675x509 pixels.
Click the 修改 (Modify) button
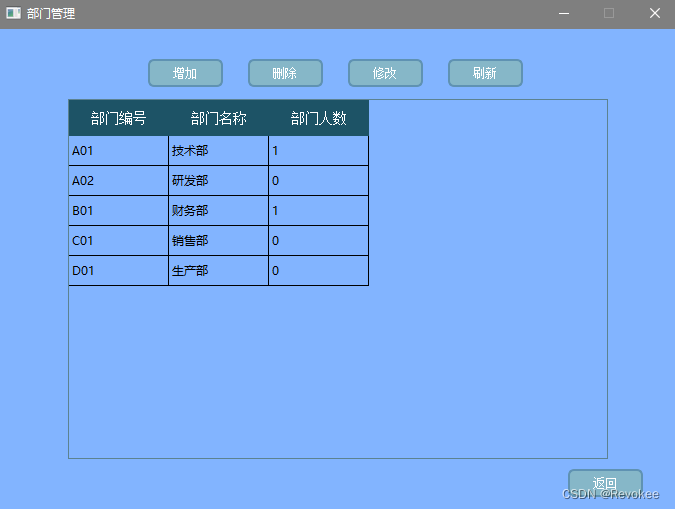385,73
